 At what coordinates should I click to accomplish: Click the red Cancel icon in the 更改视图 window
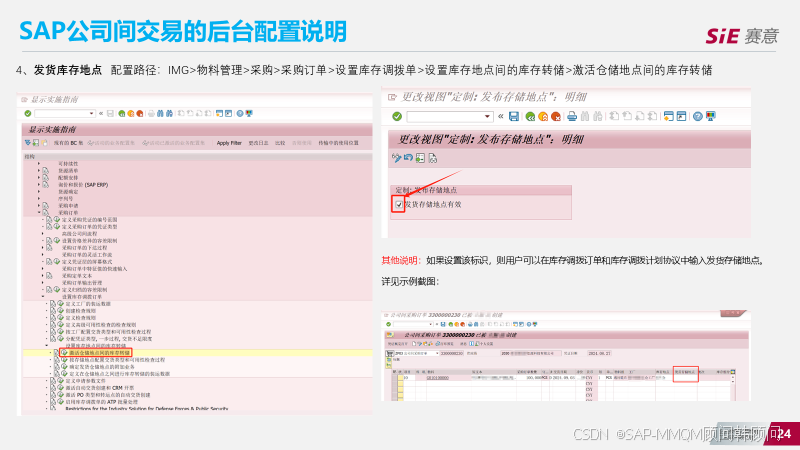[x=556, y=117]
